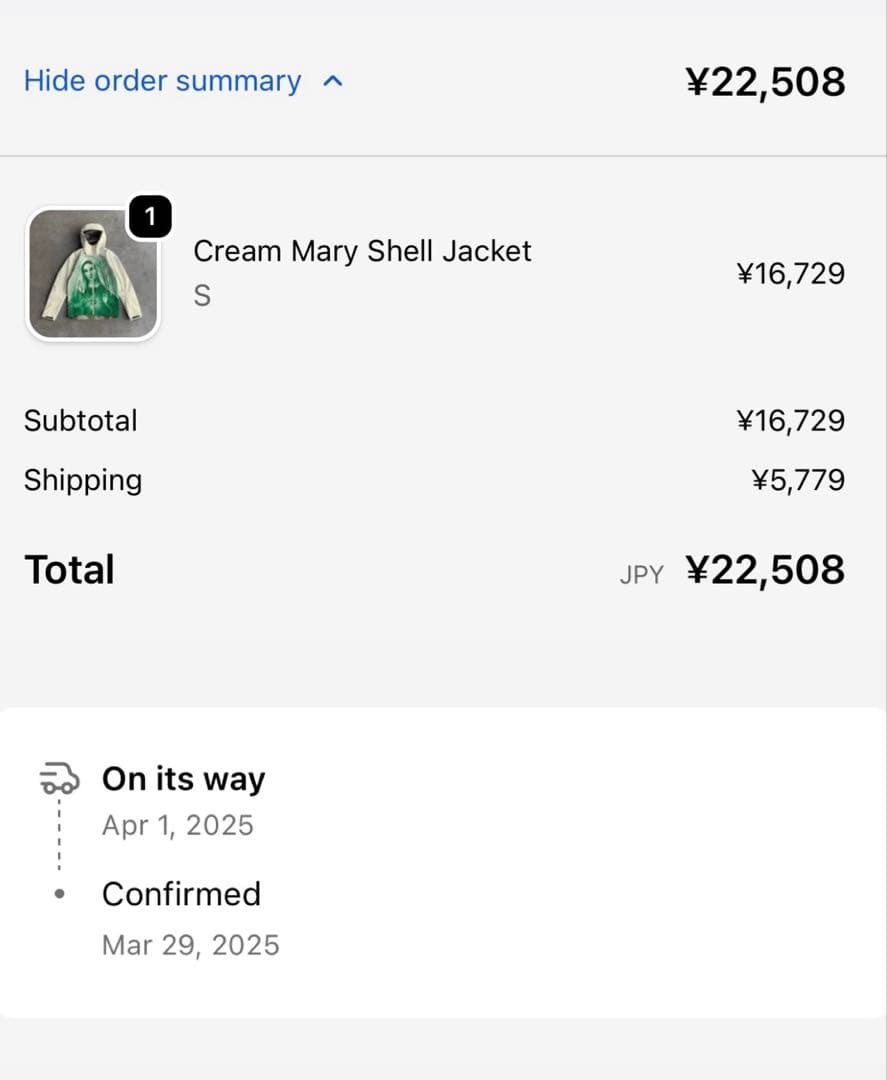Click the order total in the header bar
Image resolution: width=887 pixels, height=1080 pixels.
[x=765, y=81]
